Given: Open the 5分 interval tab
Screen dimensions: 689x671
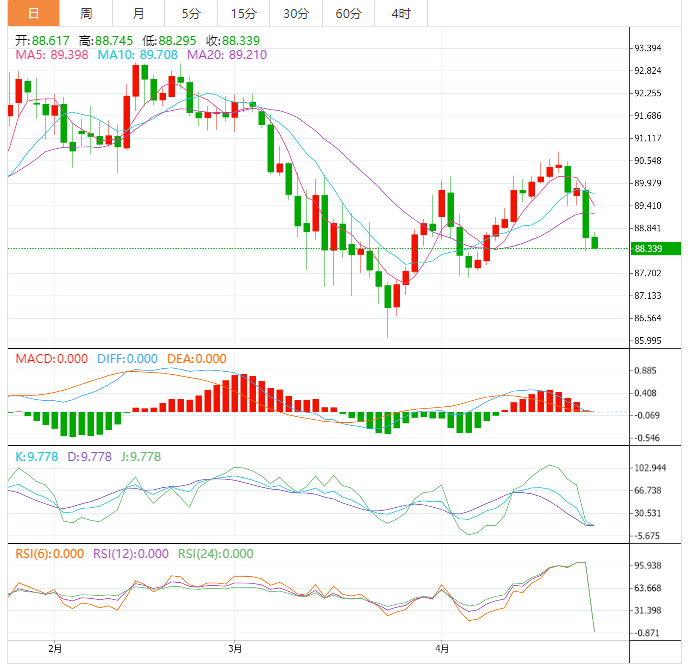Looking at the screenshot, I should [x=191, y=13].
